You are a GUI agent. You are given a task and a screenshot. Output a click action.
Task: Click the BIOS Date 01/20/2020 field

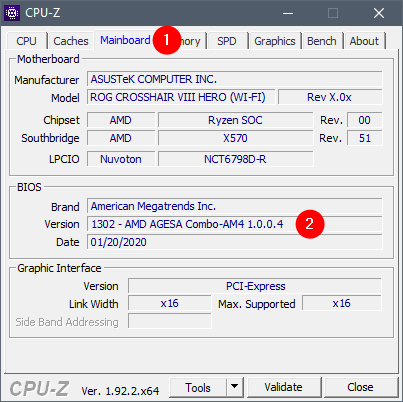click(235, 242)
